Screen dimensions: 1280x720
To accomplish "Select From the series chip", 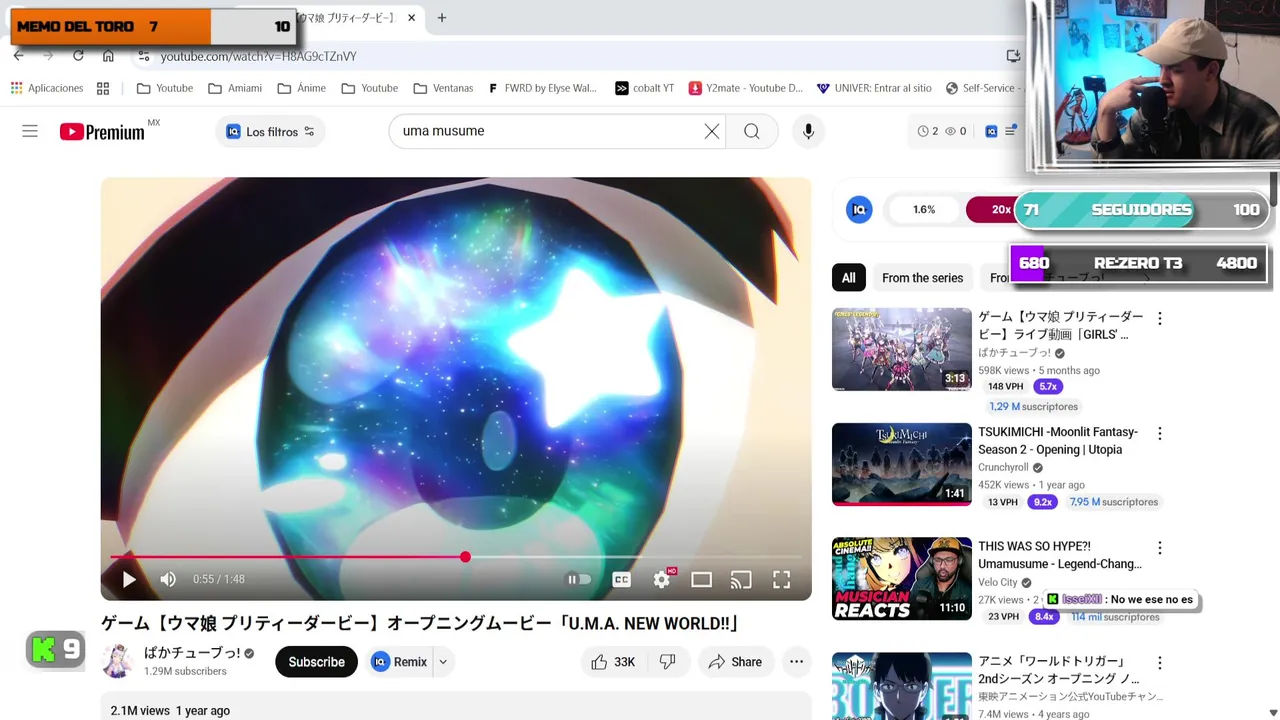I will pos(922,278).
